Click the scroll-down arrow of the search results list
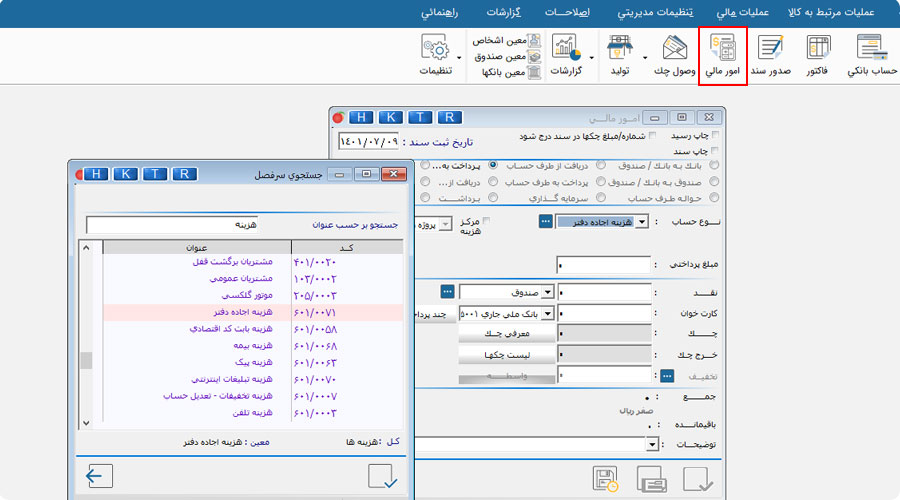Image resolution: width=900 pixels, height=500 pixels. pos(86,423)
